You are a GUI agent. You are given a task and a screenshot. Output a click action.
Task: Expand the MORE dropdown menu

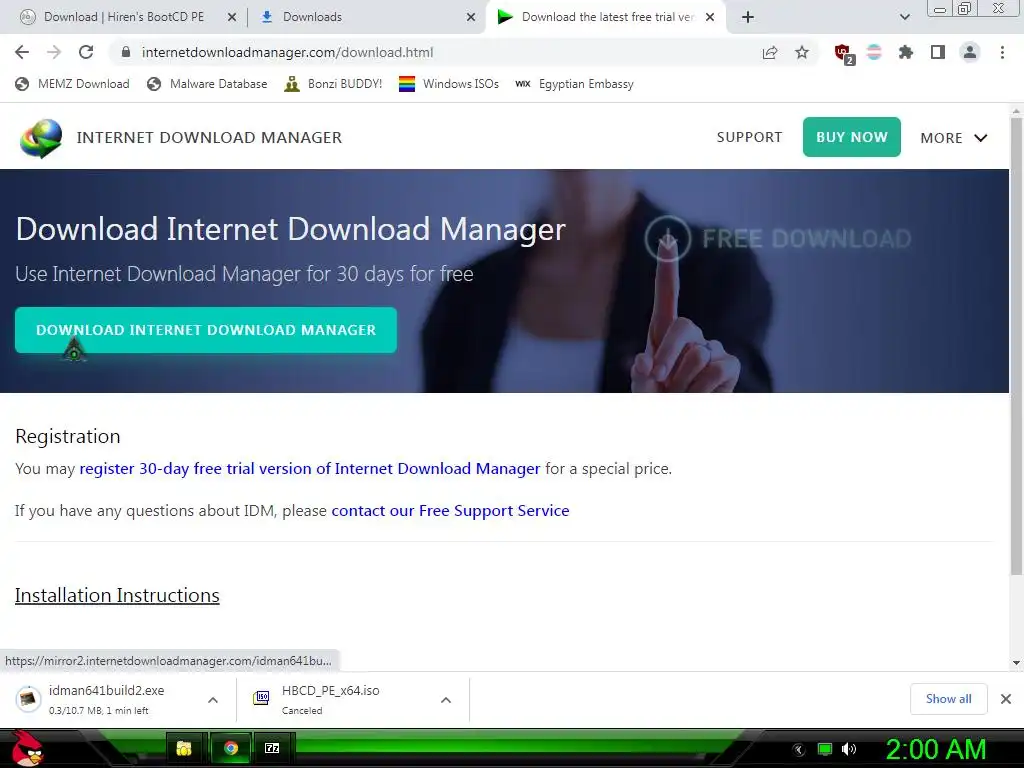(x=953, y=138)
